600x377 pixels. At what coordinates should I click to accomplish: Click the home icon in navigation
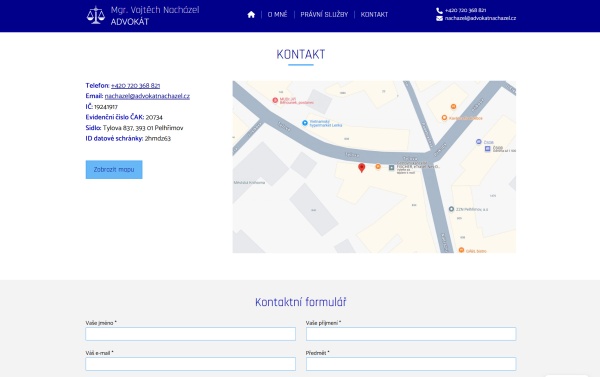point(251,15)
